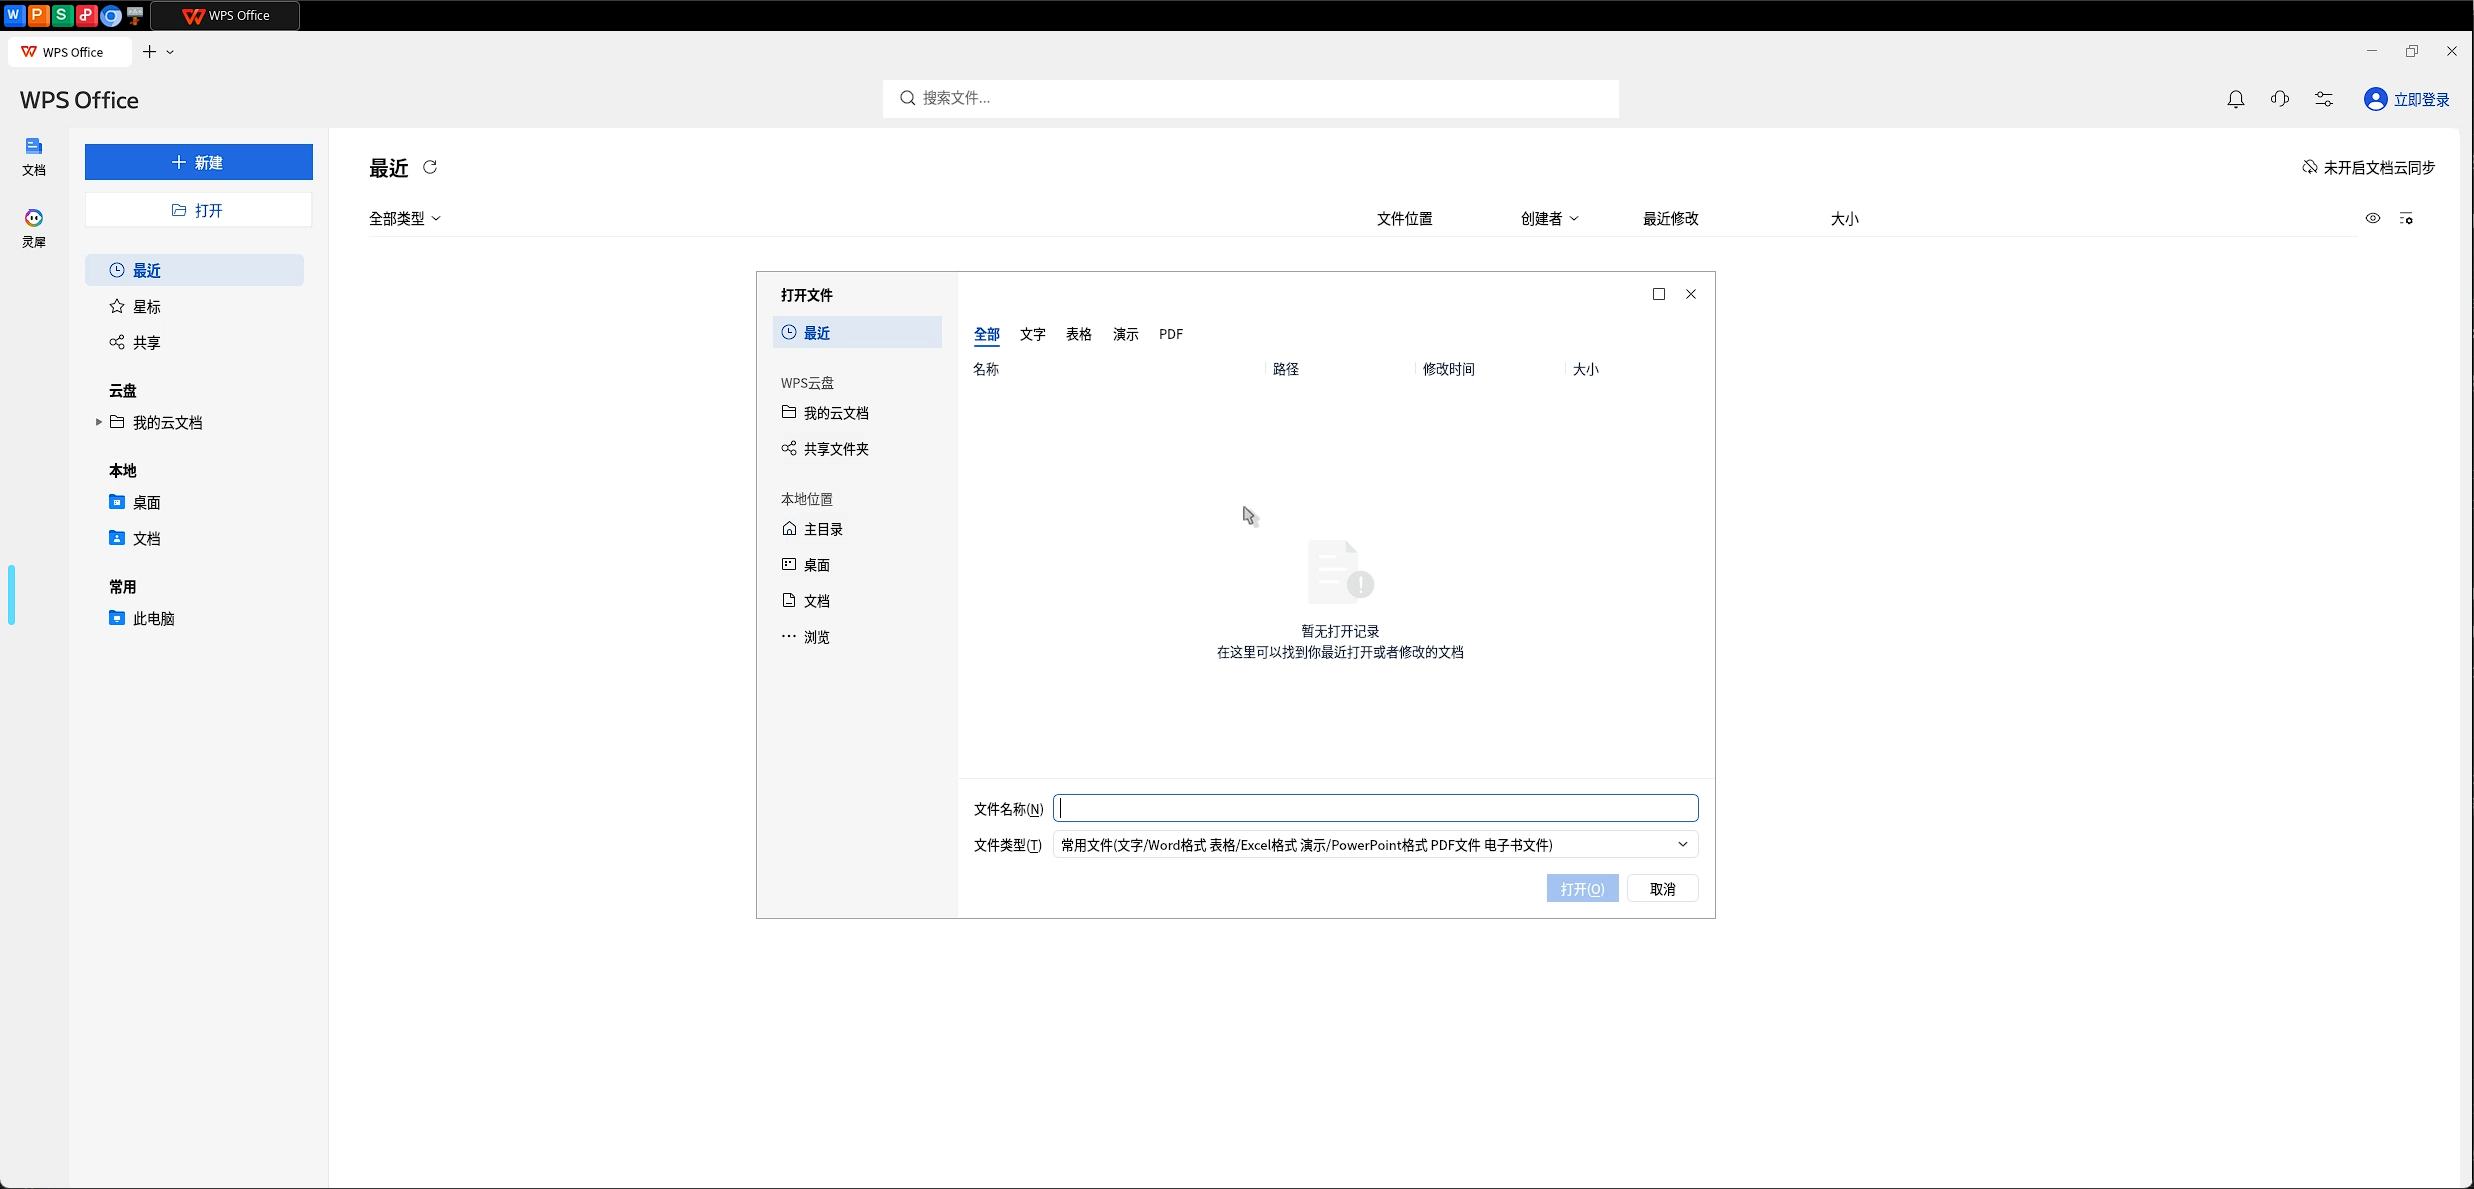
Task: Focus the 搜索文件 search box
Action: coord(1250,98)
